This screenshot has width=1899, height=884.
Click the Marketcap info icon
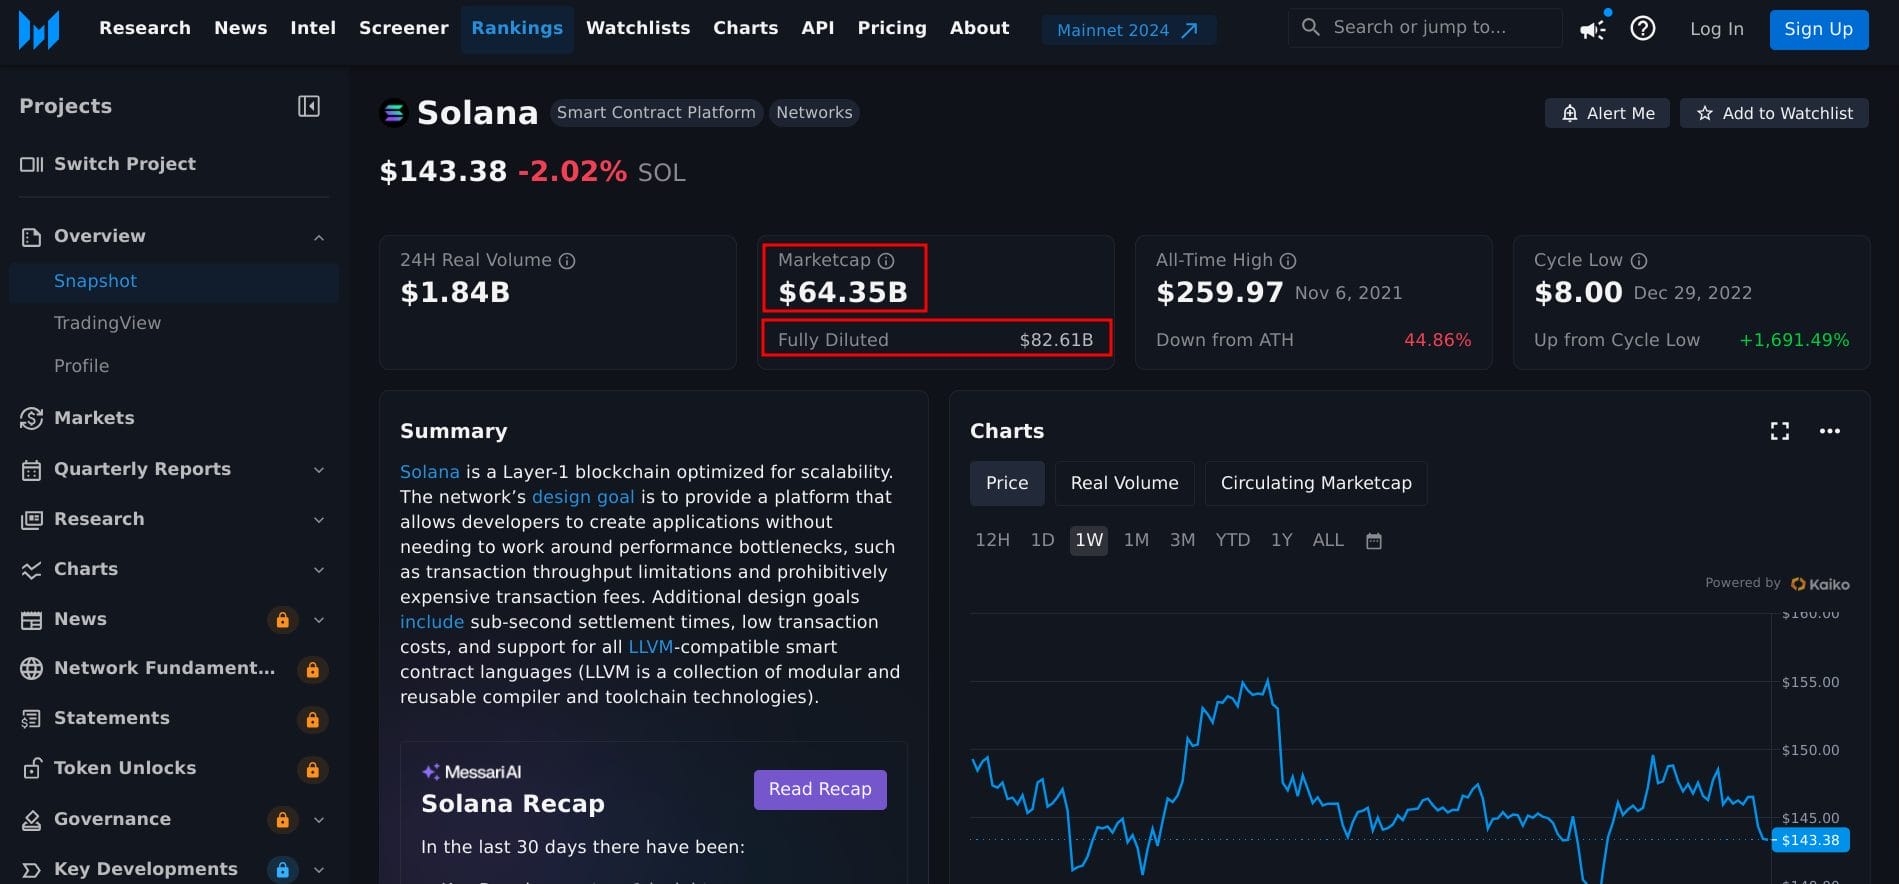886,261
